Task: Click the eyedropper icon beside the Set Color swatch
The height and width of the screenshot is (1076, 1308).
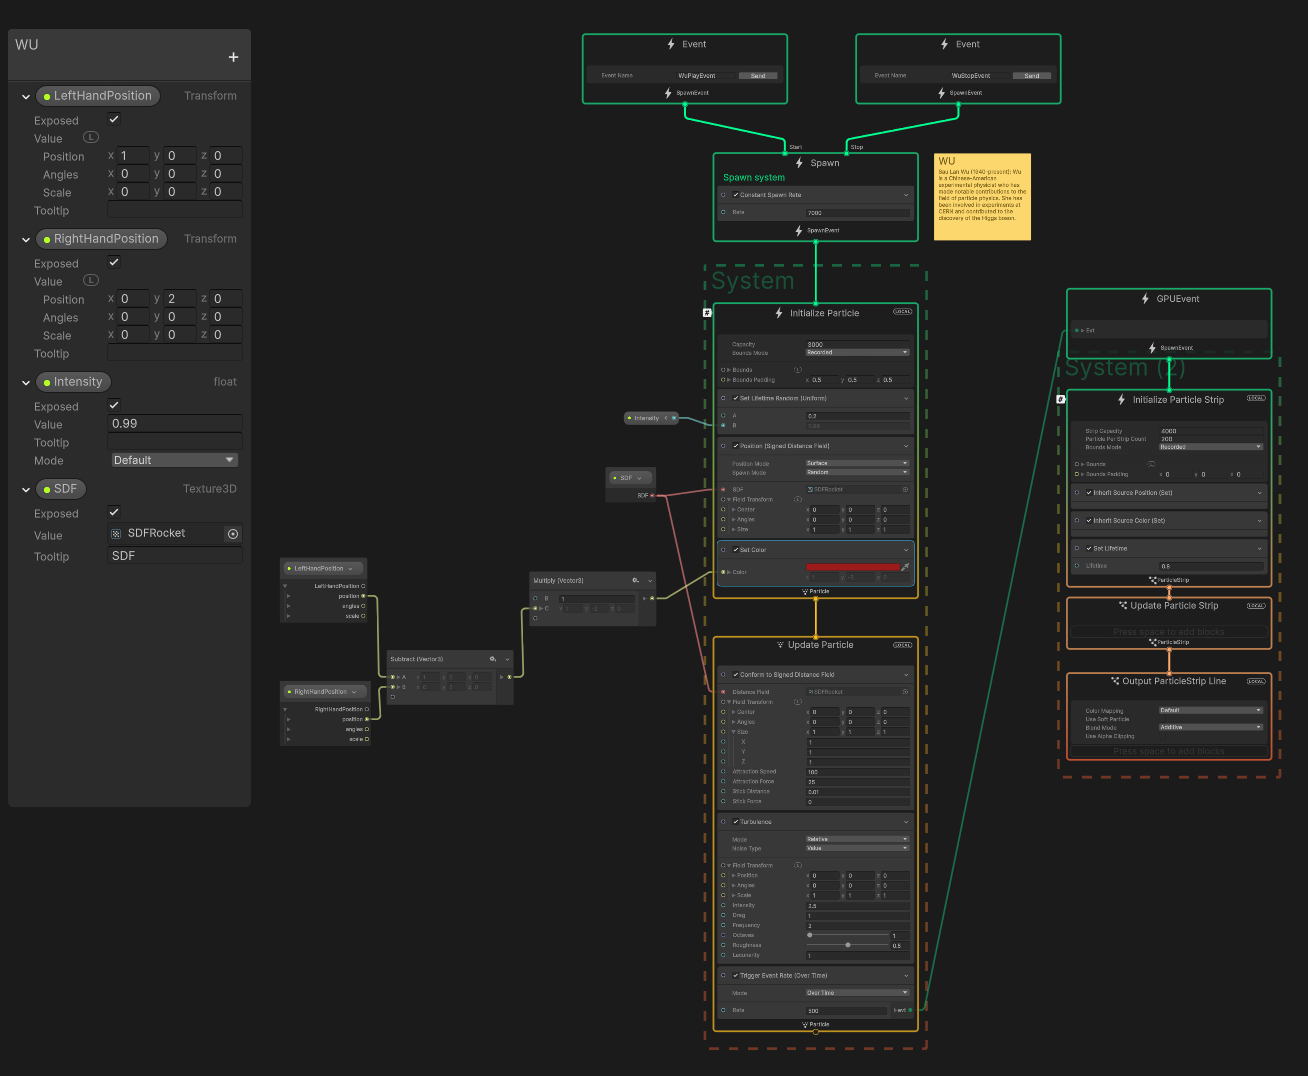Action: pyautogui.click(x=904, y=567)
